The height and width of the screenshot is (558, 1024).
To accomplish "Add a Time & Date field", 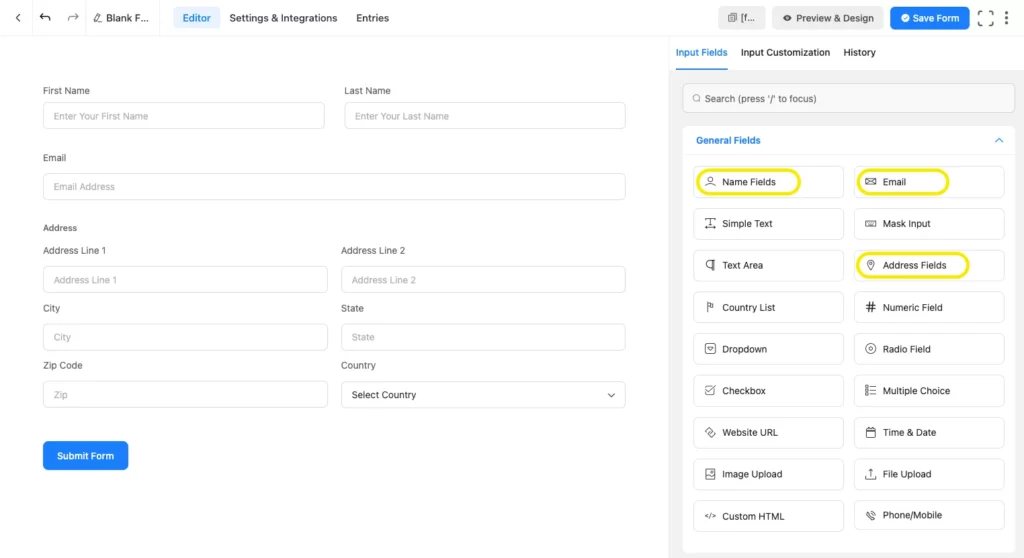I will tap(929, 433).
